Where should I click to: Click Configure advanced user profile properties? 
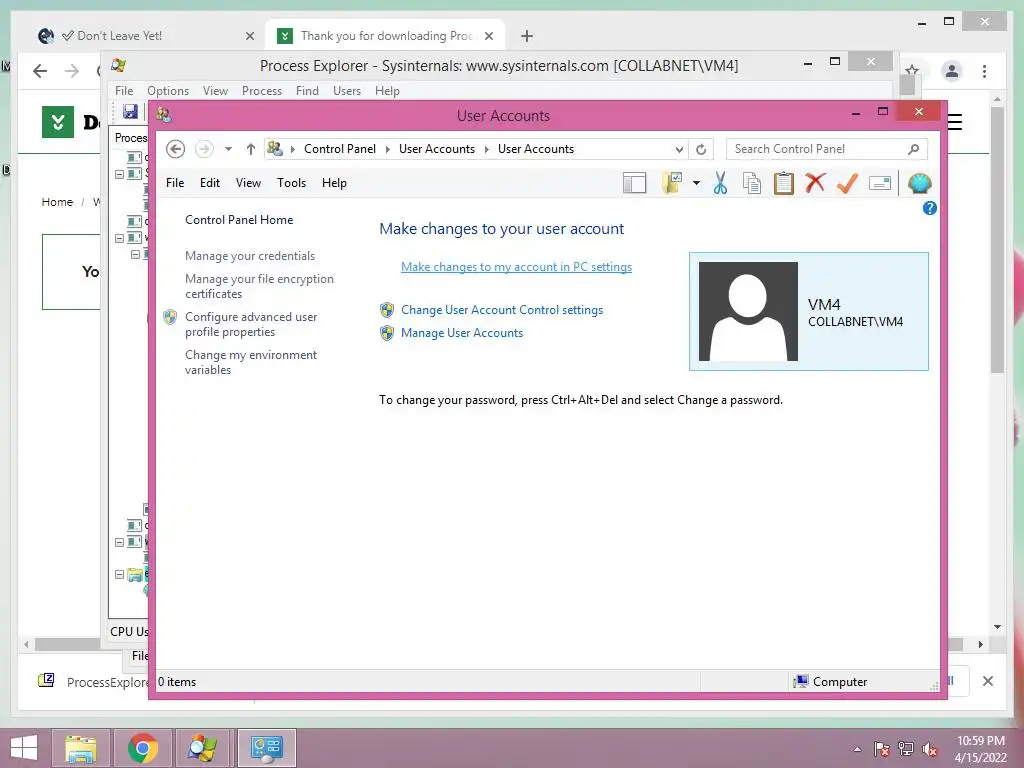(251, 324)
